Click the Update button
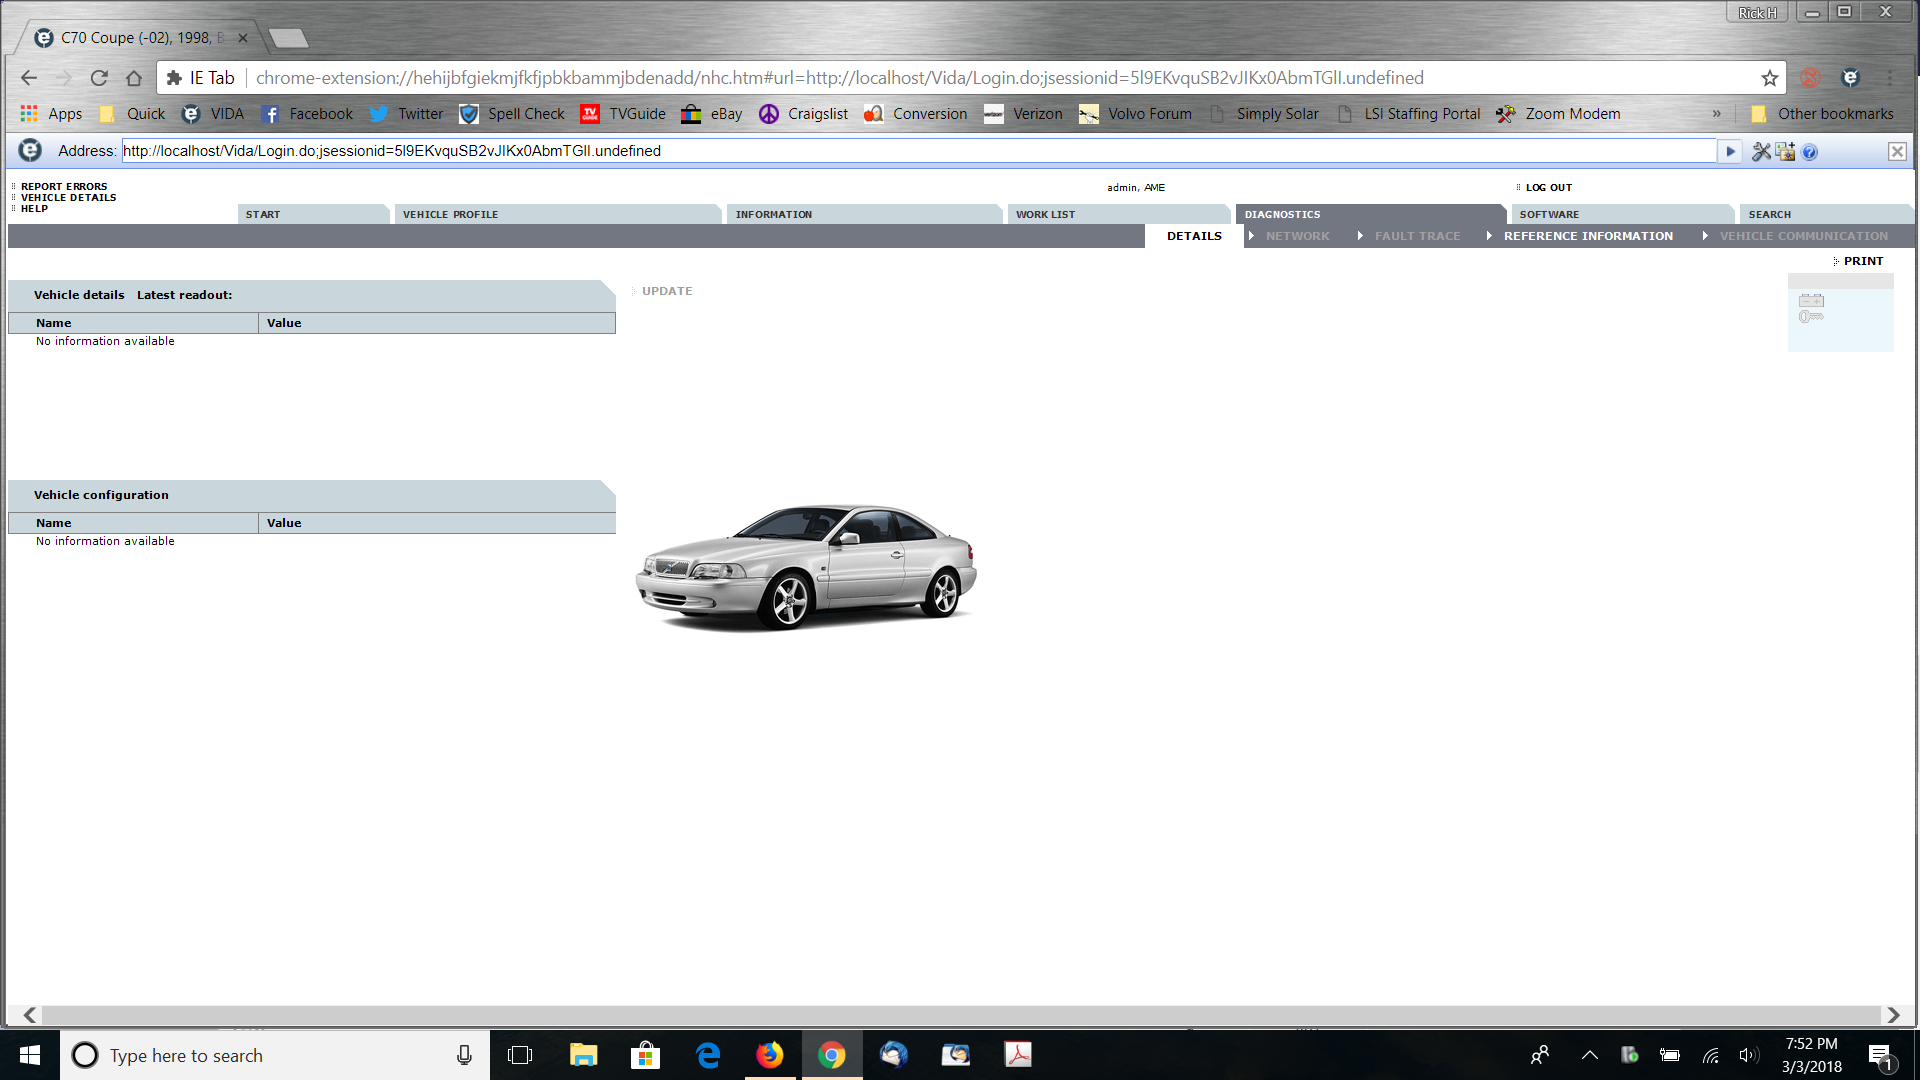1920x1080 pixels. point(667,291)
